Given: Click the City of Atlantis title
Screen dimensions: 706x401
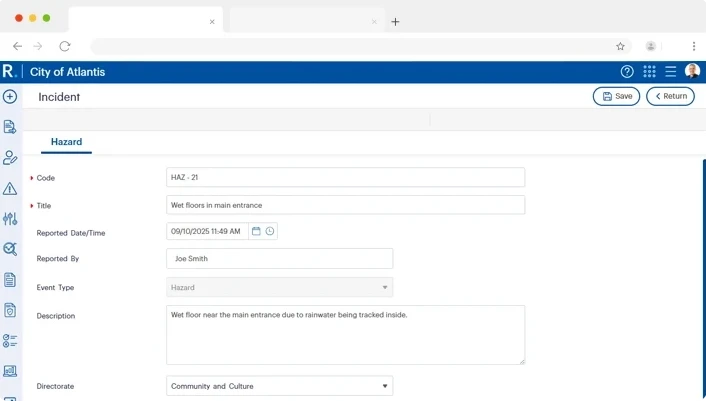Looking at the screenshot, I should [x=68, y=72].
